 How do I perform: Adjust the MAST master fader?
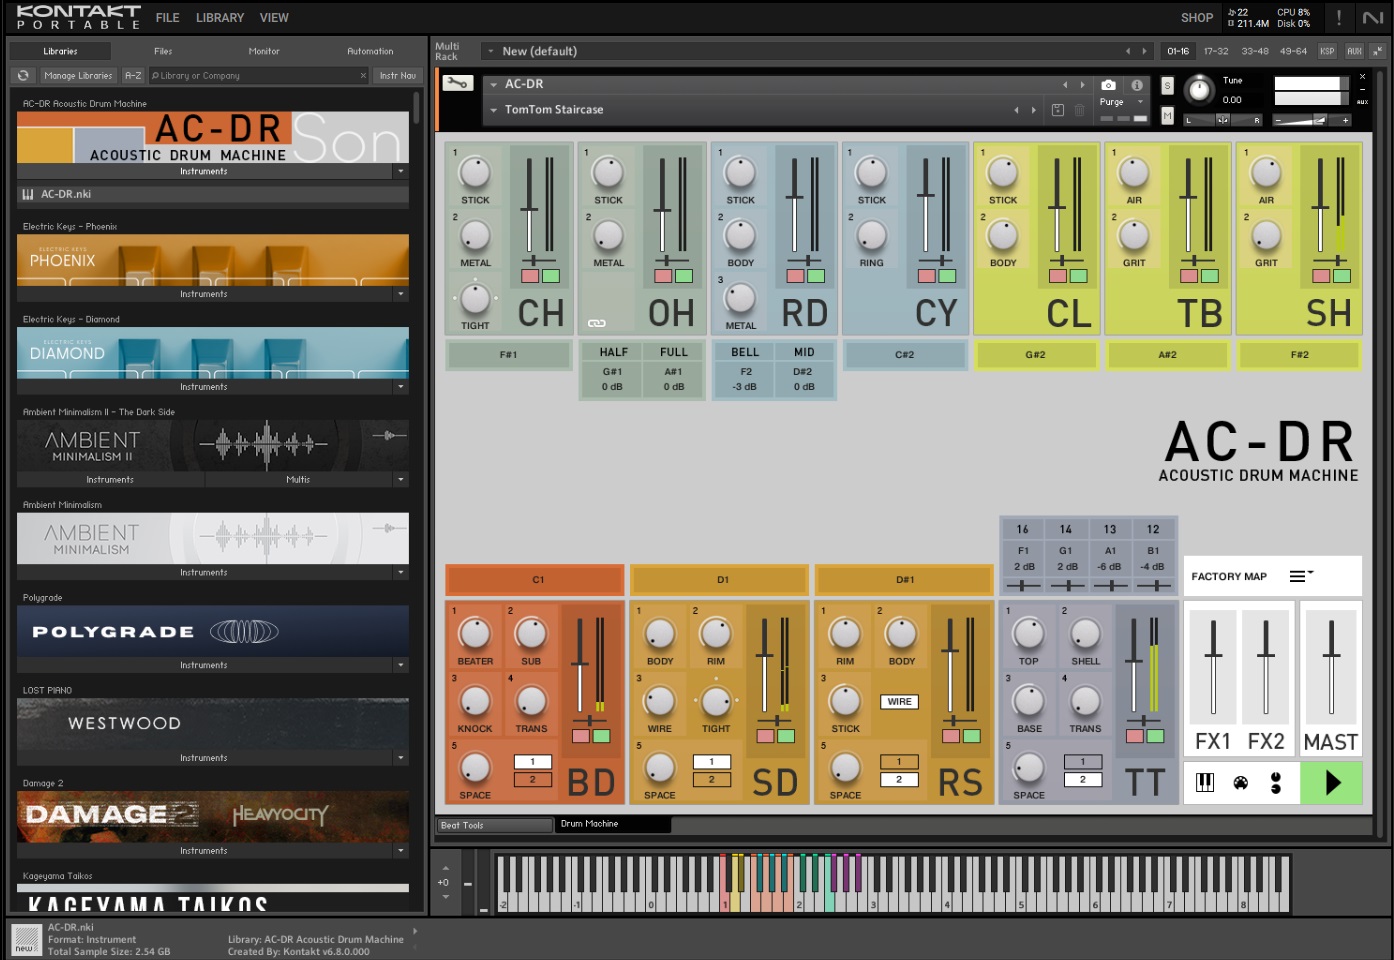point(1331,655)
